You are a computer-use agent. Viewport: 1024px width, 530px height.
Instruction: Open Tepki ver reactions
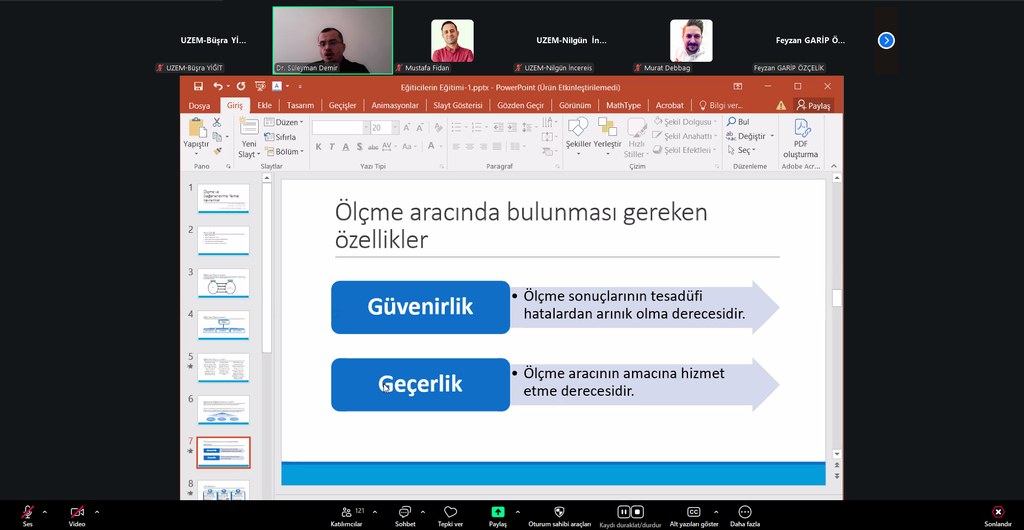tap(450, 512)
